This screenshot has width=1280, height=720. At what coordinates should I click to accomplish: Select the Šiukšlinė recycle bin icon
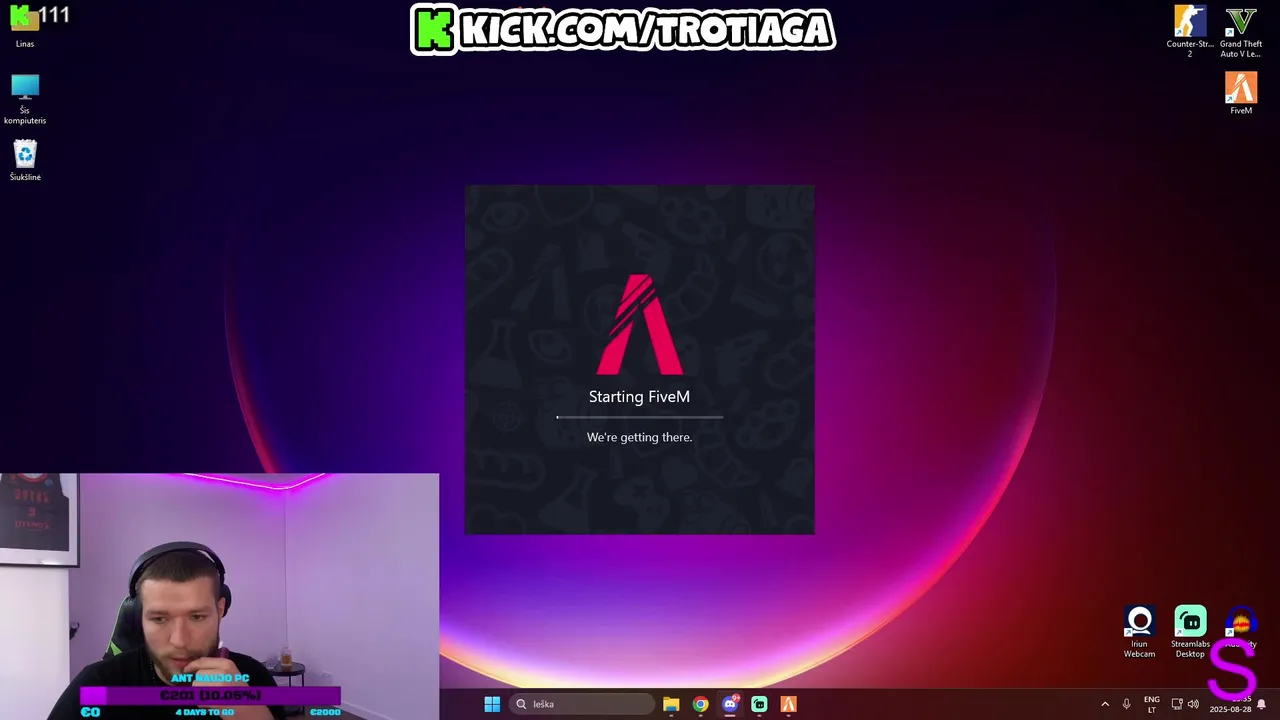25,161
